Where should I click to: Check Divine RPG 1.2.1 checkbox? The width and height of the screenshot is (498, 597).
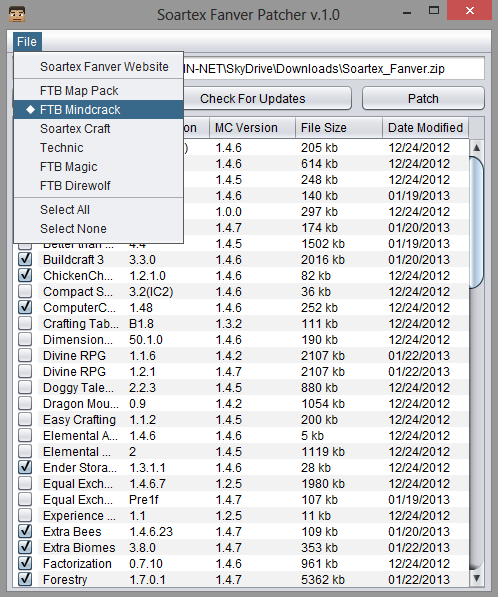[25, 371]
